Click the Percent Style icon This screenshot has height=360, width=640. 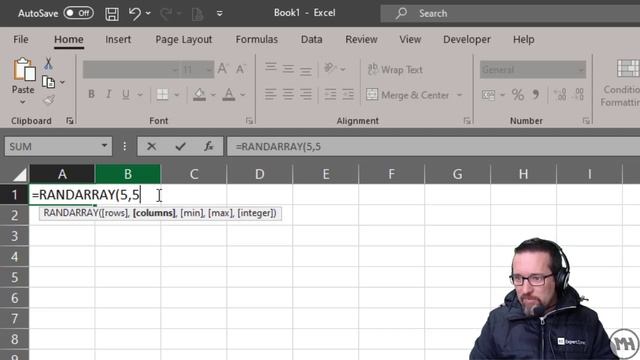pyautogui.click(x=518, y=95)
